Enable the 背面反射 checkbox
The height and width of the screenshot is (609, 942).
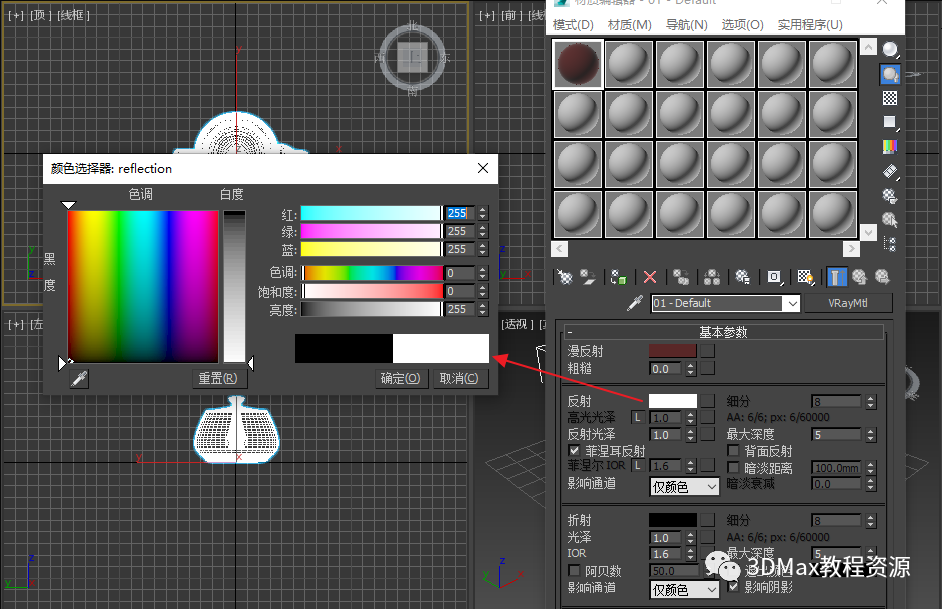735,451
